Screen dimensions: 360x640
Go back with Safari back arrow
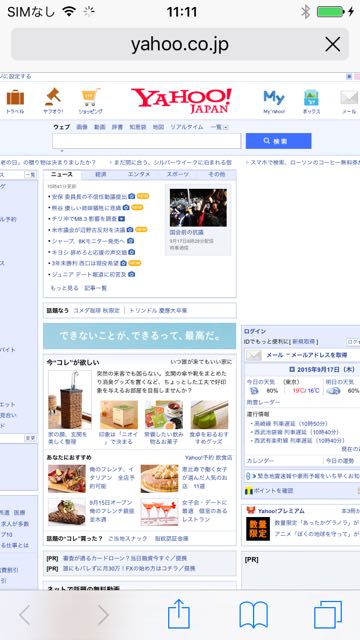(25, 615)
